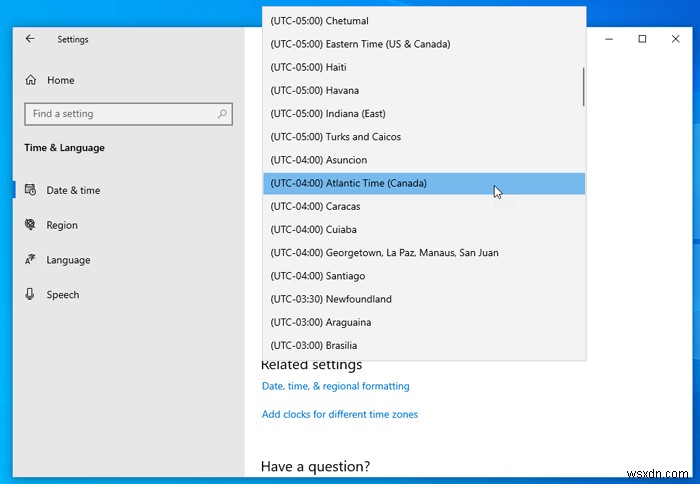Choose Georgetown, La Paz, Manaus, San Juan
This screenshot has height=484, width=700.
pyautogui.click(x=384, y=253)
